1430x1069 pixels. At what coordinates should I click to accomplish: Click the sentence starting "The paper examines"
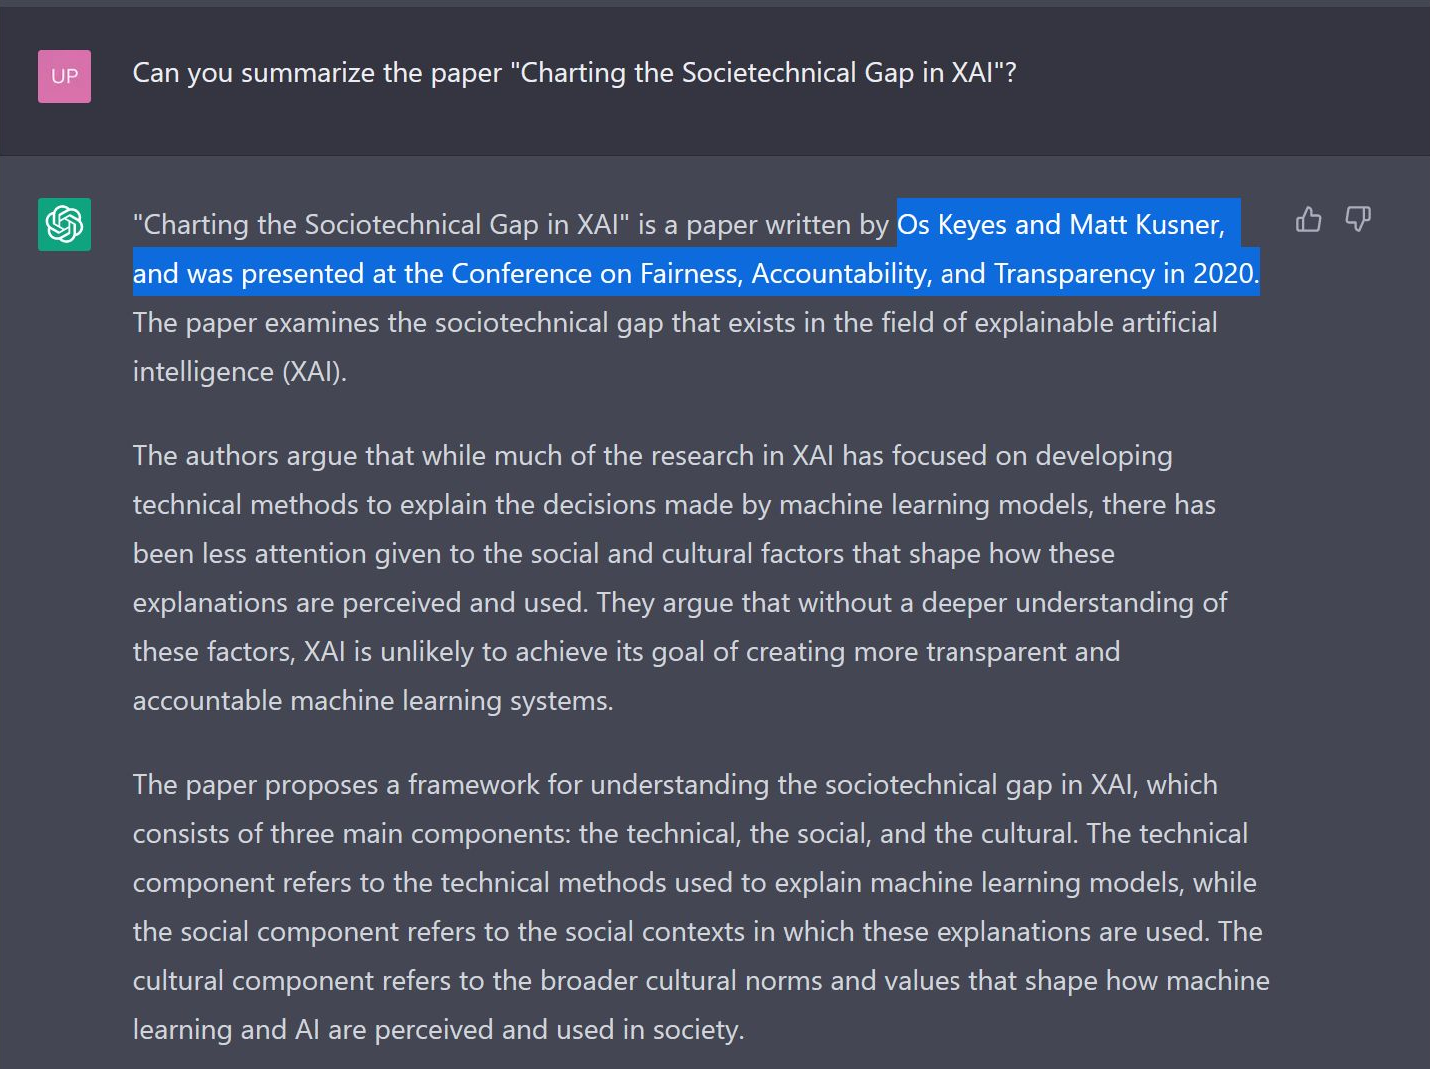674,322
